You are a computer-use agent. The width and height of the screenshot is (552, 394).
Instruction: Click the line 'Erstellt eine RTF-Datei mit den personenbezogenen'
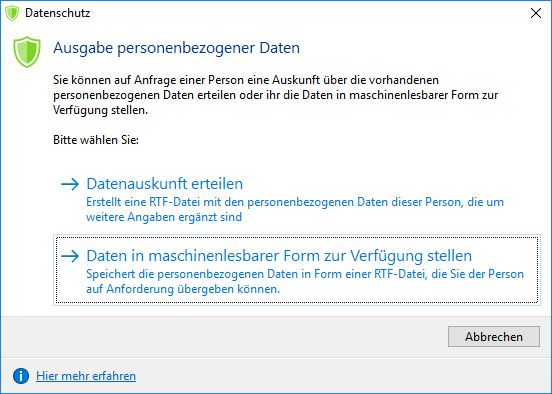(295, 202)
